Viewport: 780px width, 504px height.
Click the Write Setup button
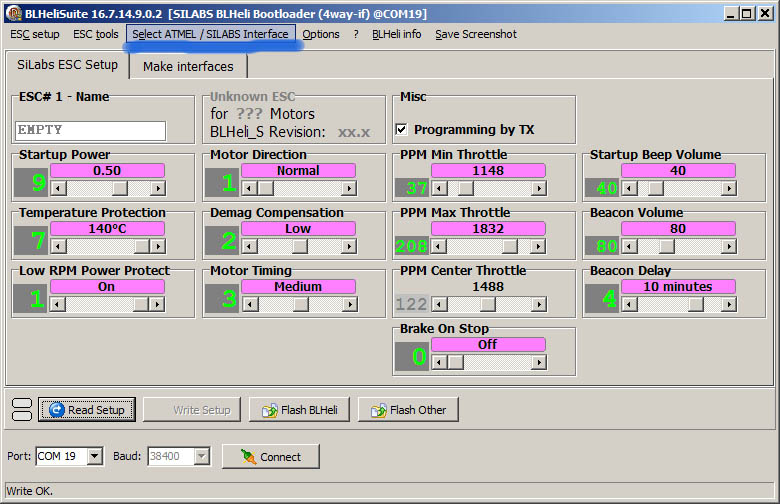coord(192,409)
